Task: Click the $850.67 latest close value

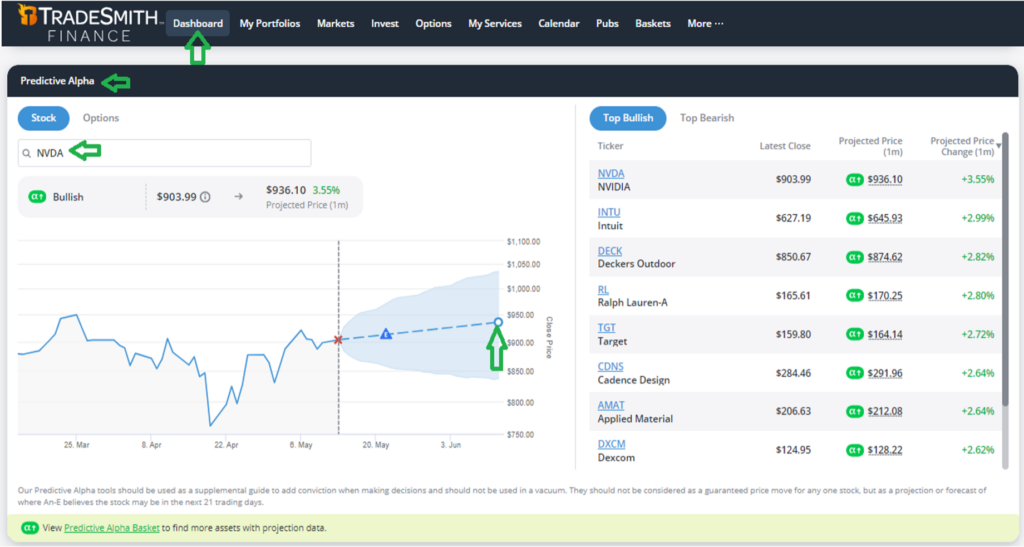Action: pos(793,257)
